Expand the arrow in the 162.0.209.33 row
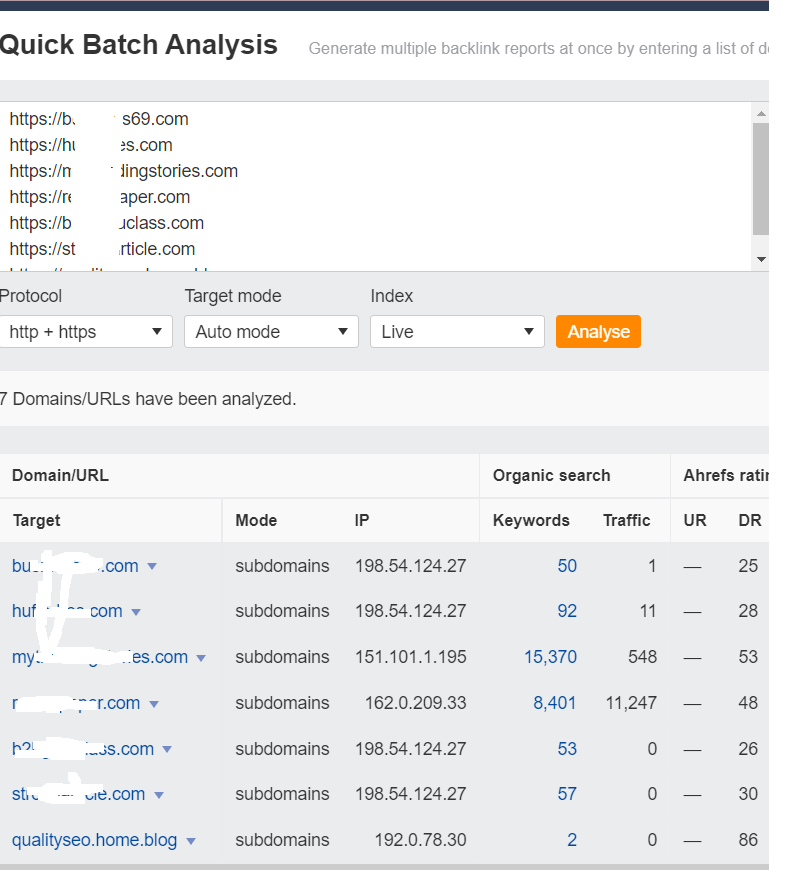The image size is (797, 870). coord(154,704)
